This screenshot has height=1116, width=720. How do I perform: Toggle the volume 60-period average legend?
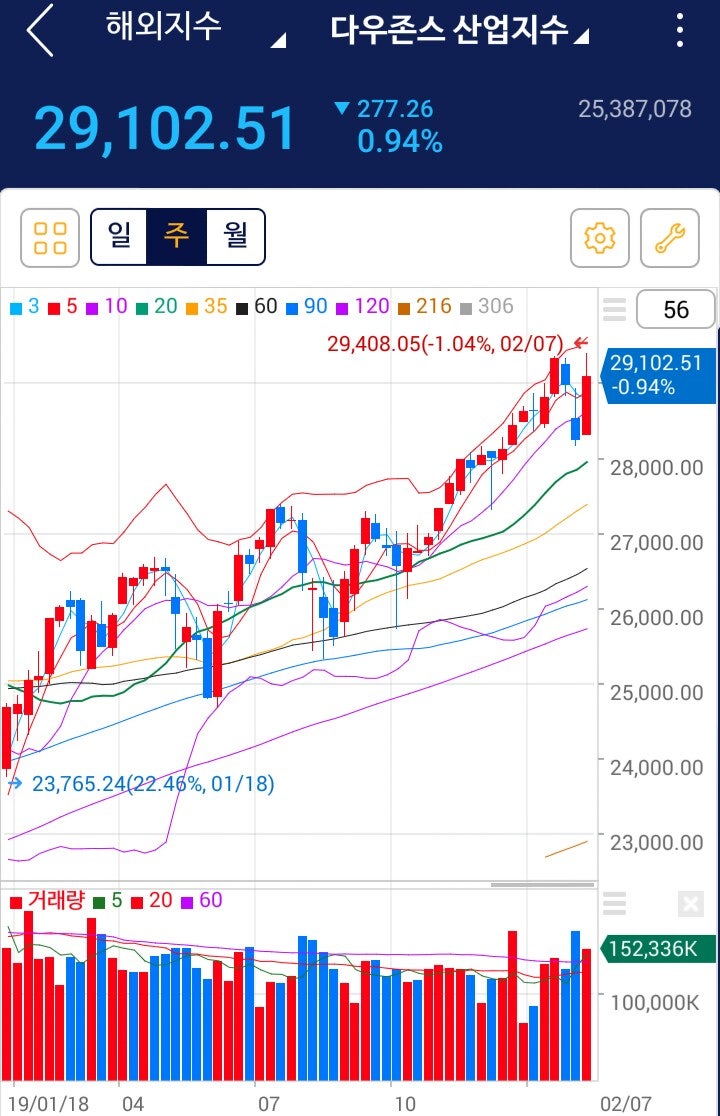pyautogui.click(x=202, y=901)
